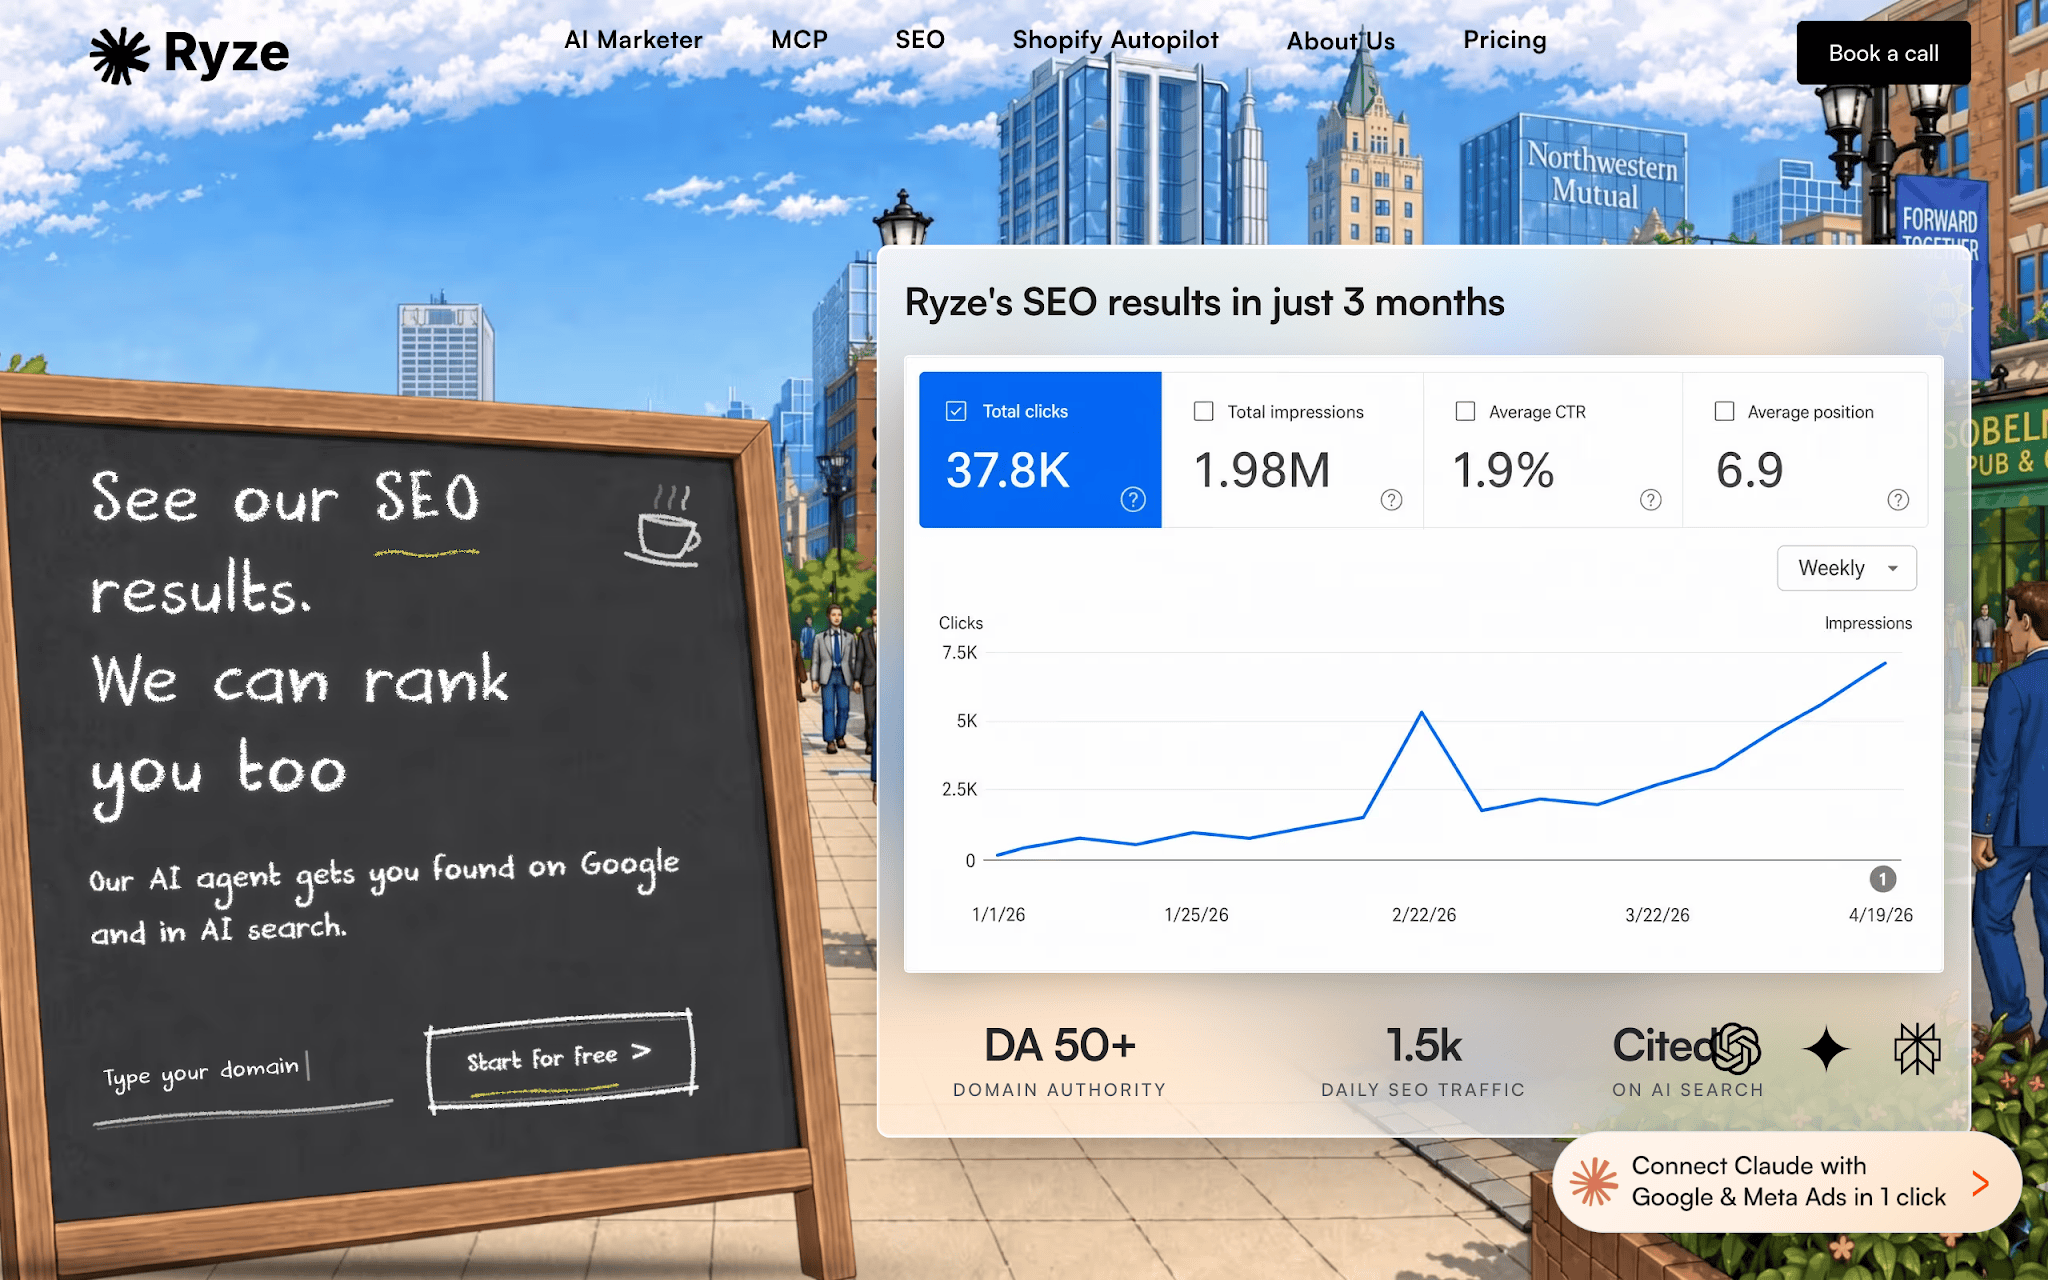Uncheck the Total clicks checkbox
This screenshot has height=1280, width=2048.
956,411
